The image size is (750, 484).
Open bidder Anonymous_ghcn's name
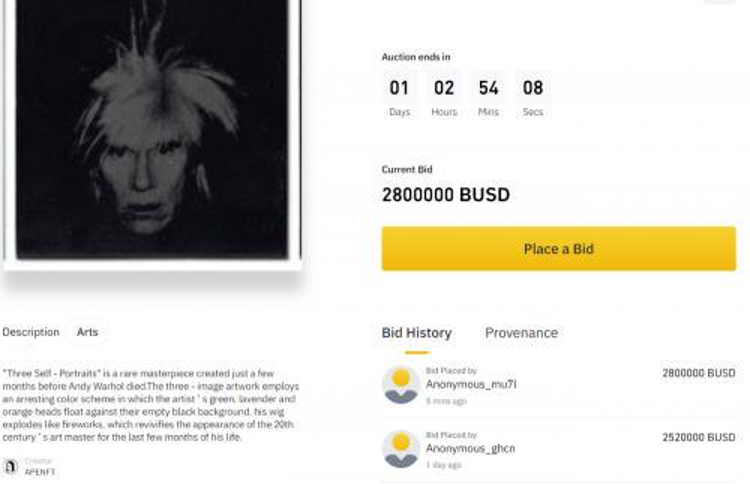coord(473,448)
